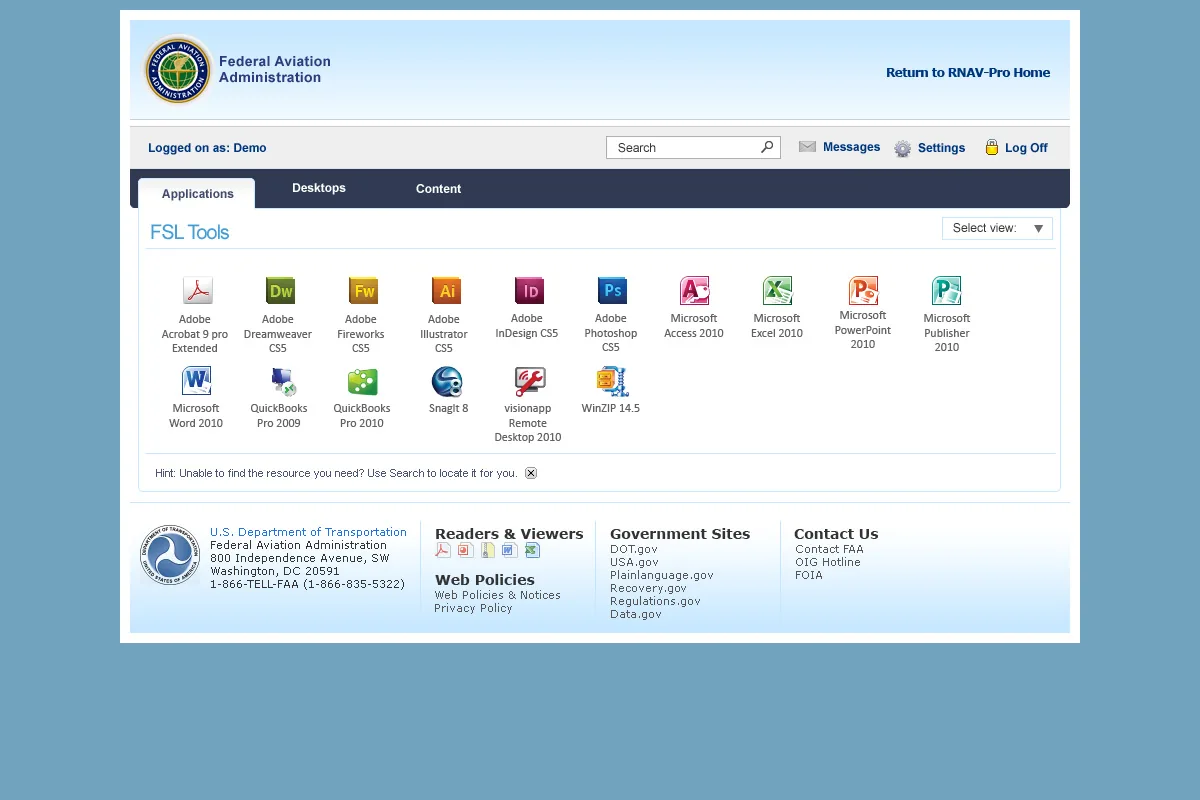Click the Log Off link
1200x800 pixels.
[x=1026, y=148]
